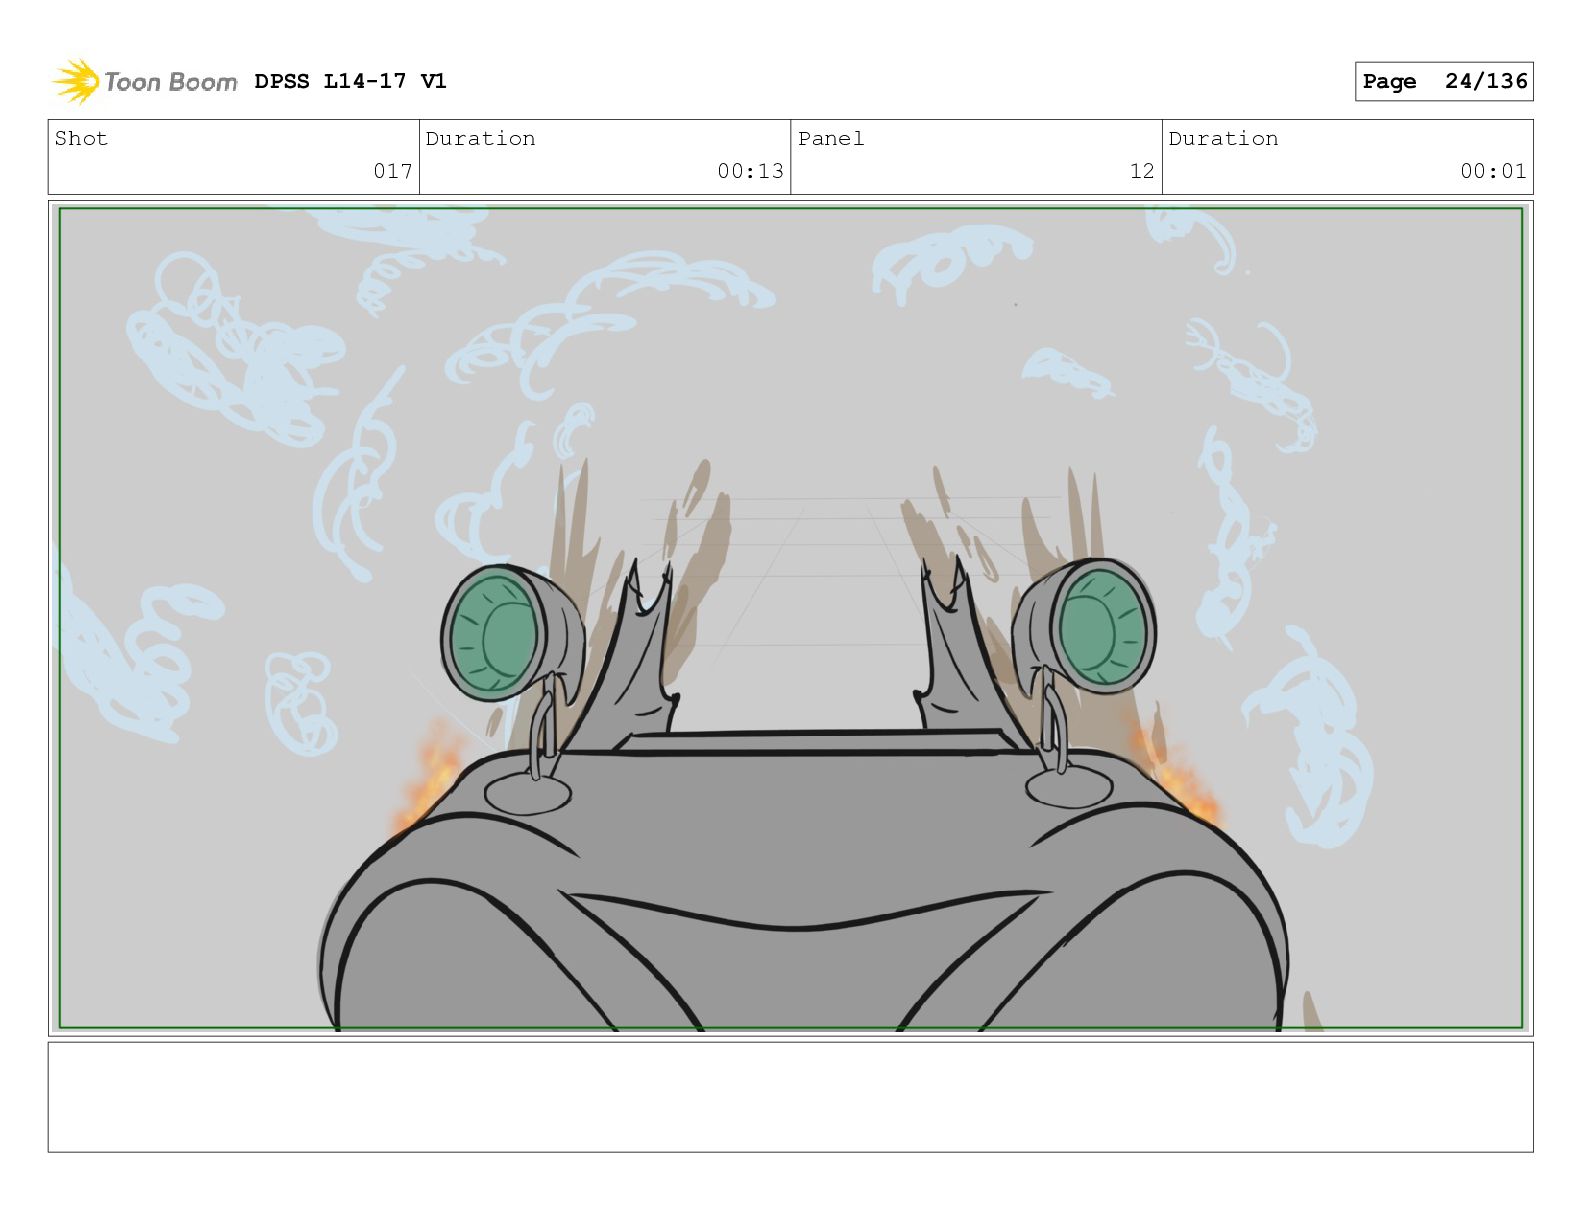Click the 'DPSS L14-17 V1' title text
The height and width of the screenshot is (1224, 1584).
click(x=350, y=81)
